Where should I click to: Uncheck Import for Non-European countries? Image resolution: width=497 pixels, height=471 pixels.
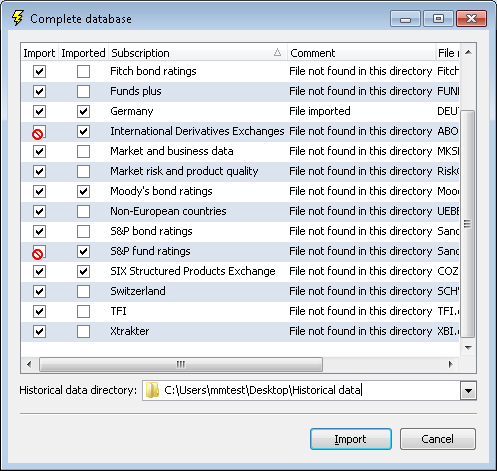(x=39, y=211)
